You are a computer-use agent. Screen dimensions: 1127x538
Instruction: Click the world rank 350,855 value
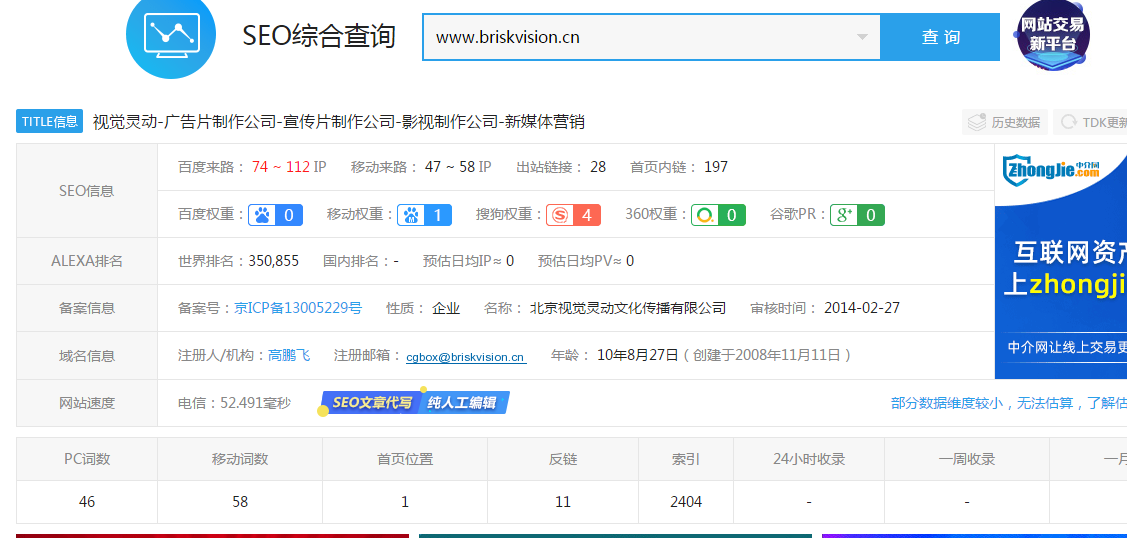point(274,261)
